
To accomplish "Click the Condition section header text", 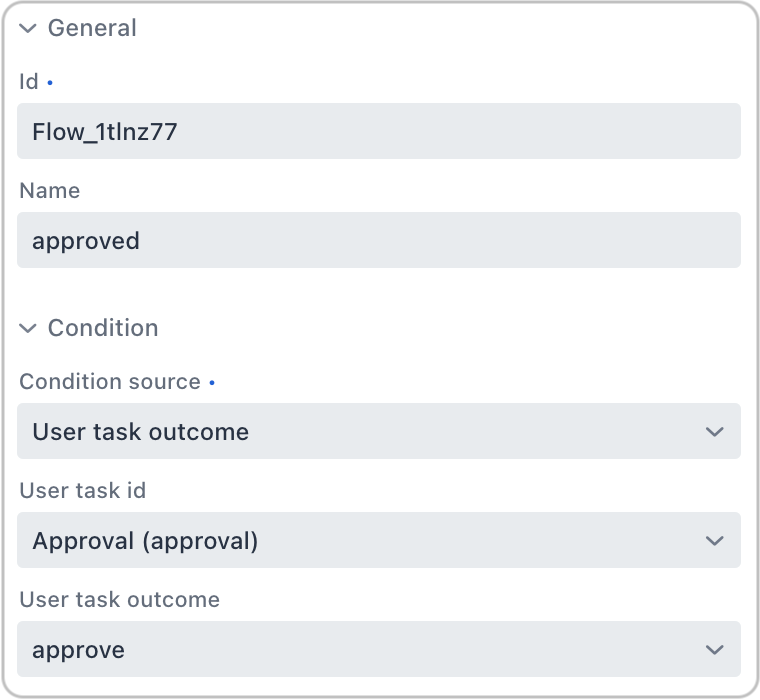I will pos(103,328).
